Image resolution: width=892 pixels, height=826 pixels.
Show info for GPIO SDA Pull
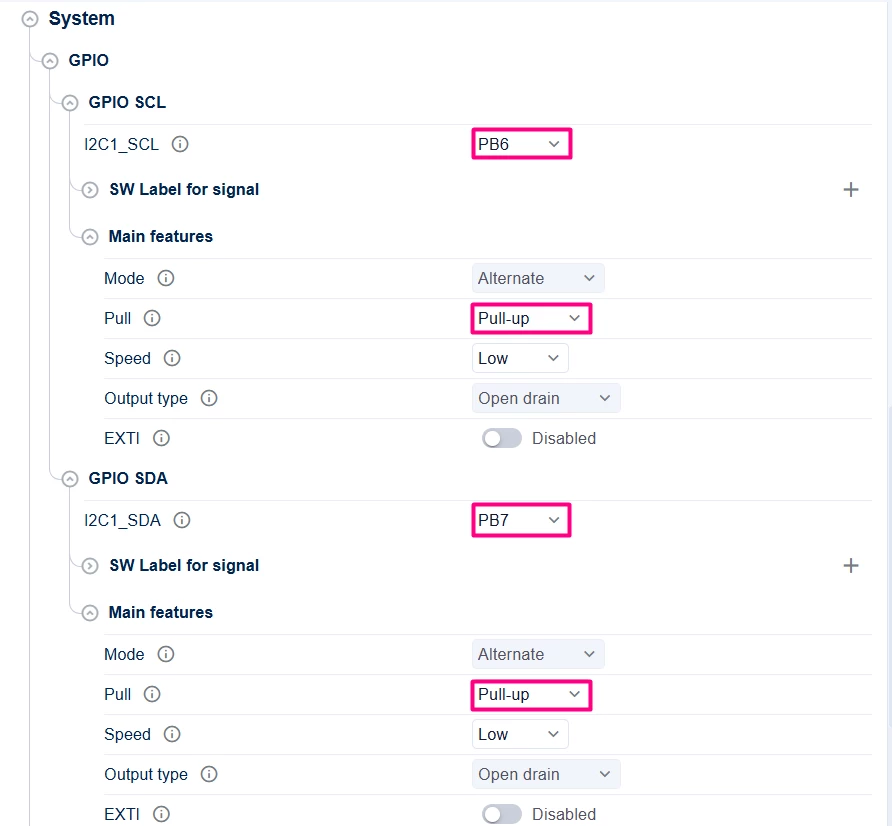[152, 694]
